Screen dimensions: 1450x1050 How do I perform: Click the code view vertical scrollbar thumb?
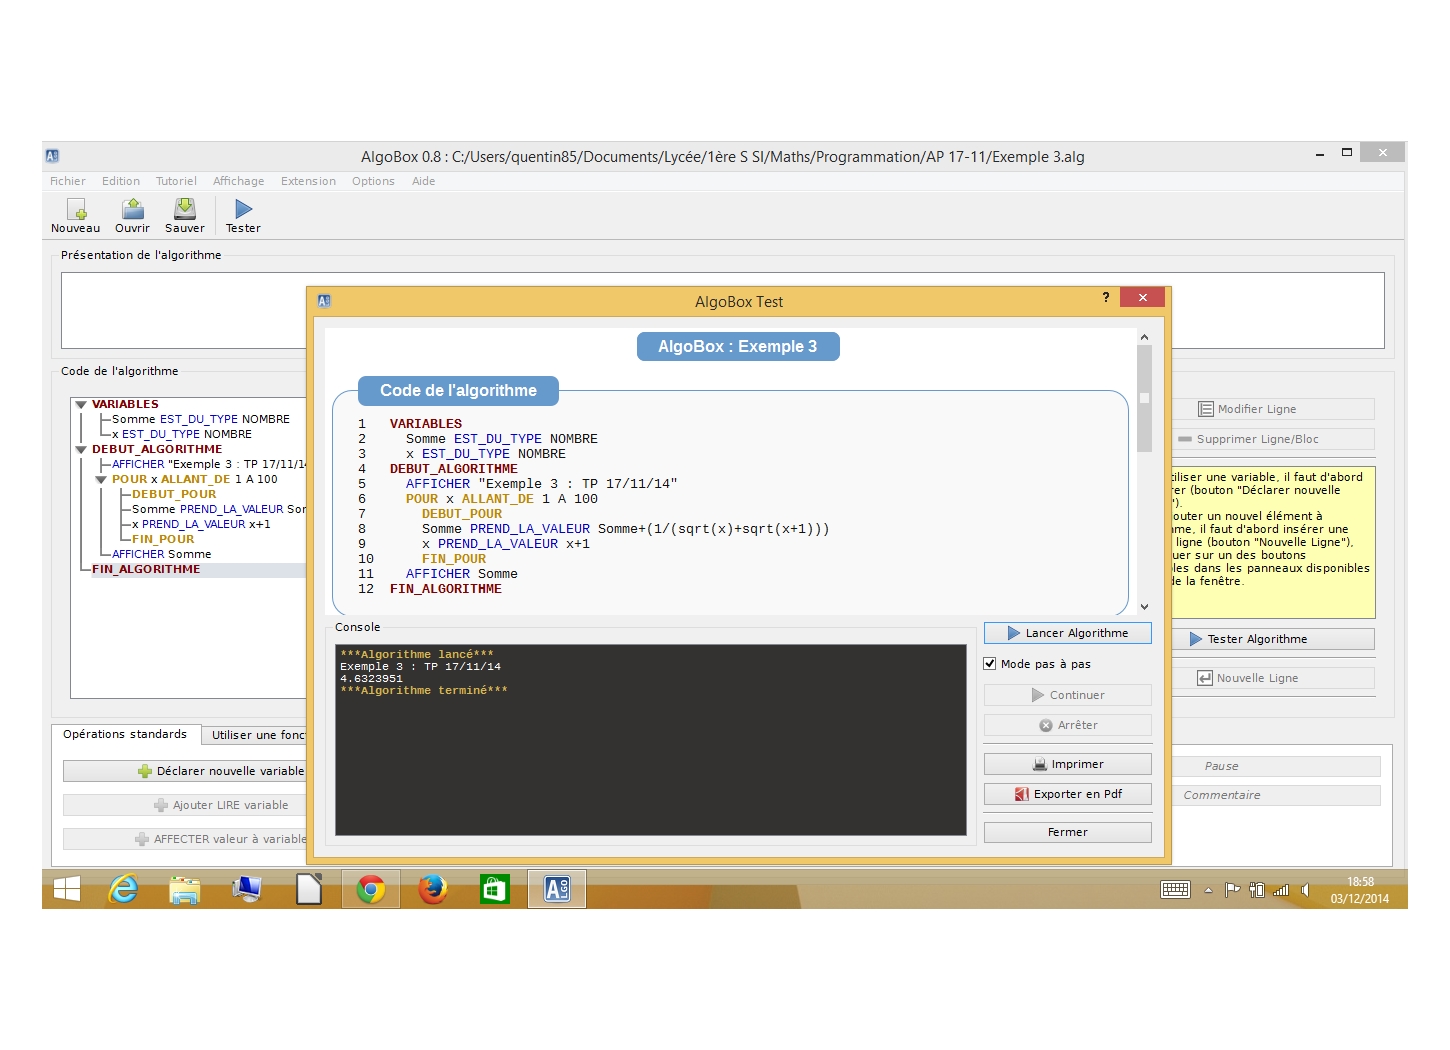1144,398
